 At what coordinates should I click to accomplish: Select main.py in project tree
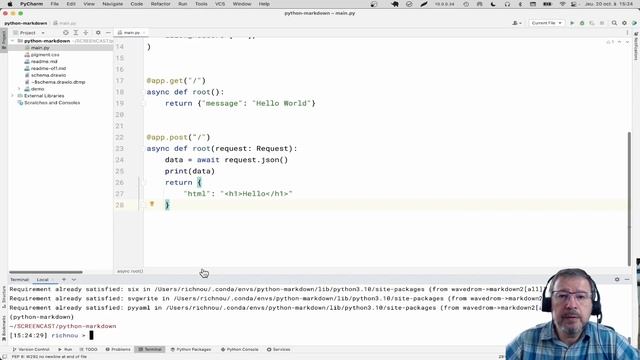[40, 48]
